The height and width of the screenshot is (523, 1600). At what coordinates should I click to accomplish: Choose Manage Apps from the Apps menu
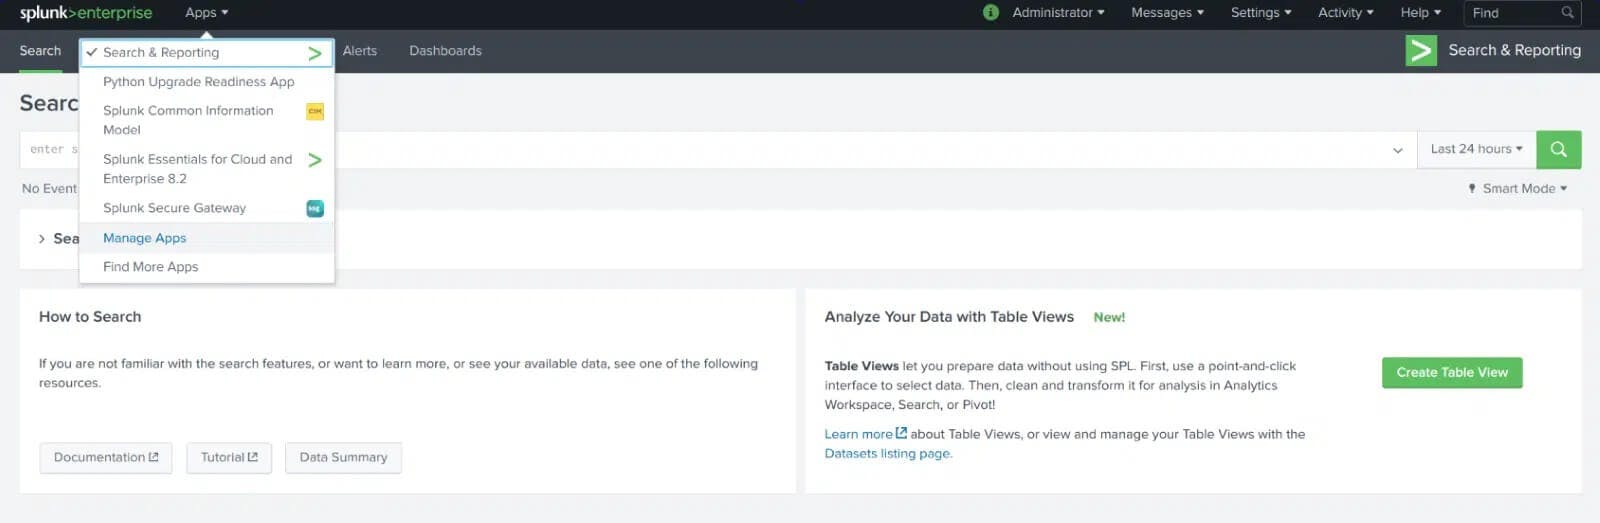[145, 238]
